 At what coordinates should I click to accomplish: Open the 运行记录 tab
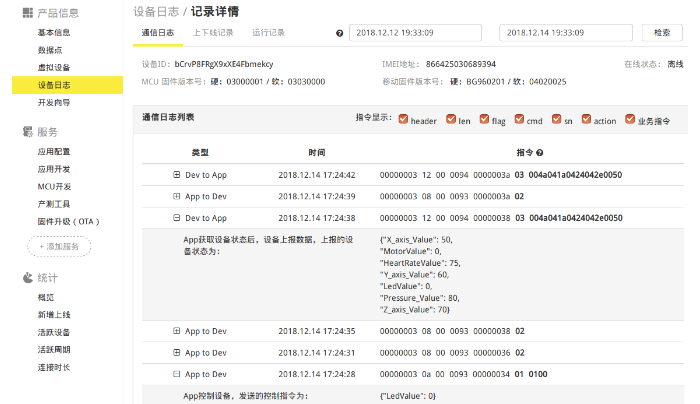[268, 33]
